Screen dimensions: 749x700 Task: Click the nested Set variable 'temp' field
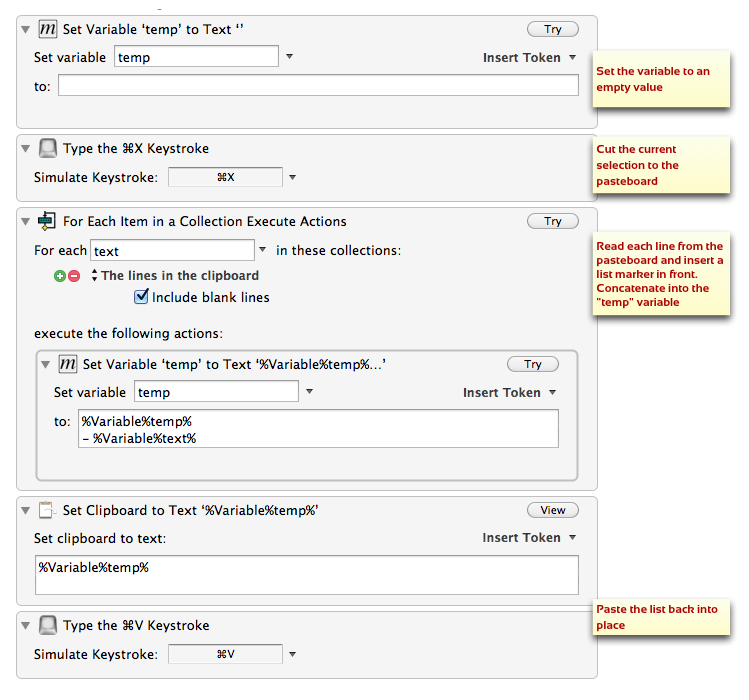click(216, 391)
